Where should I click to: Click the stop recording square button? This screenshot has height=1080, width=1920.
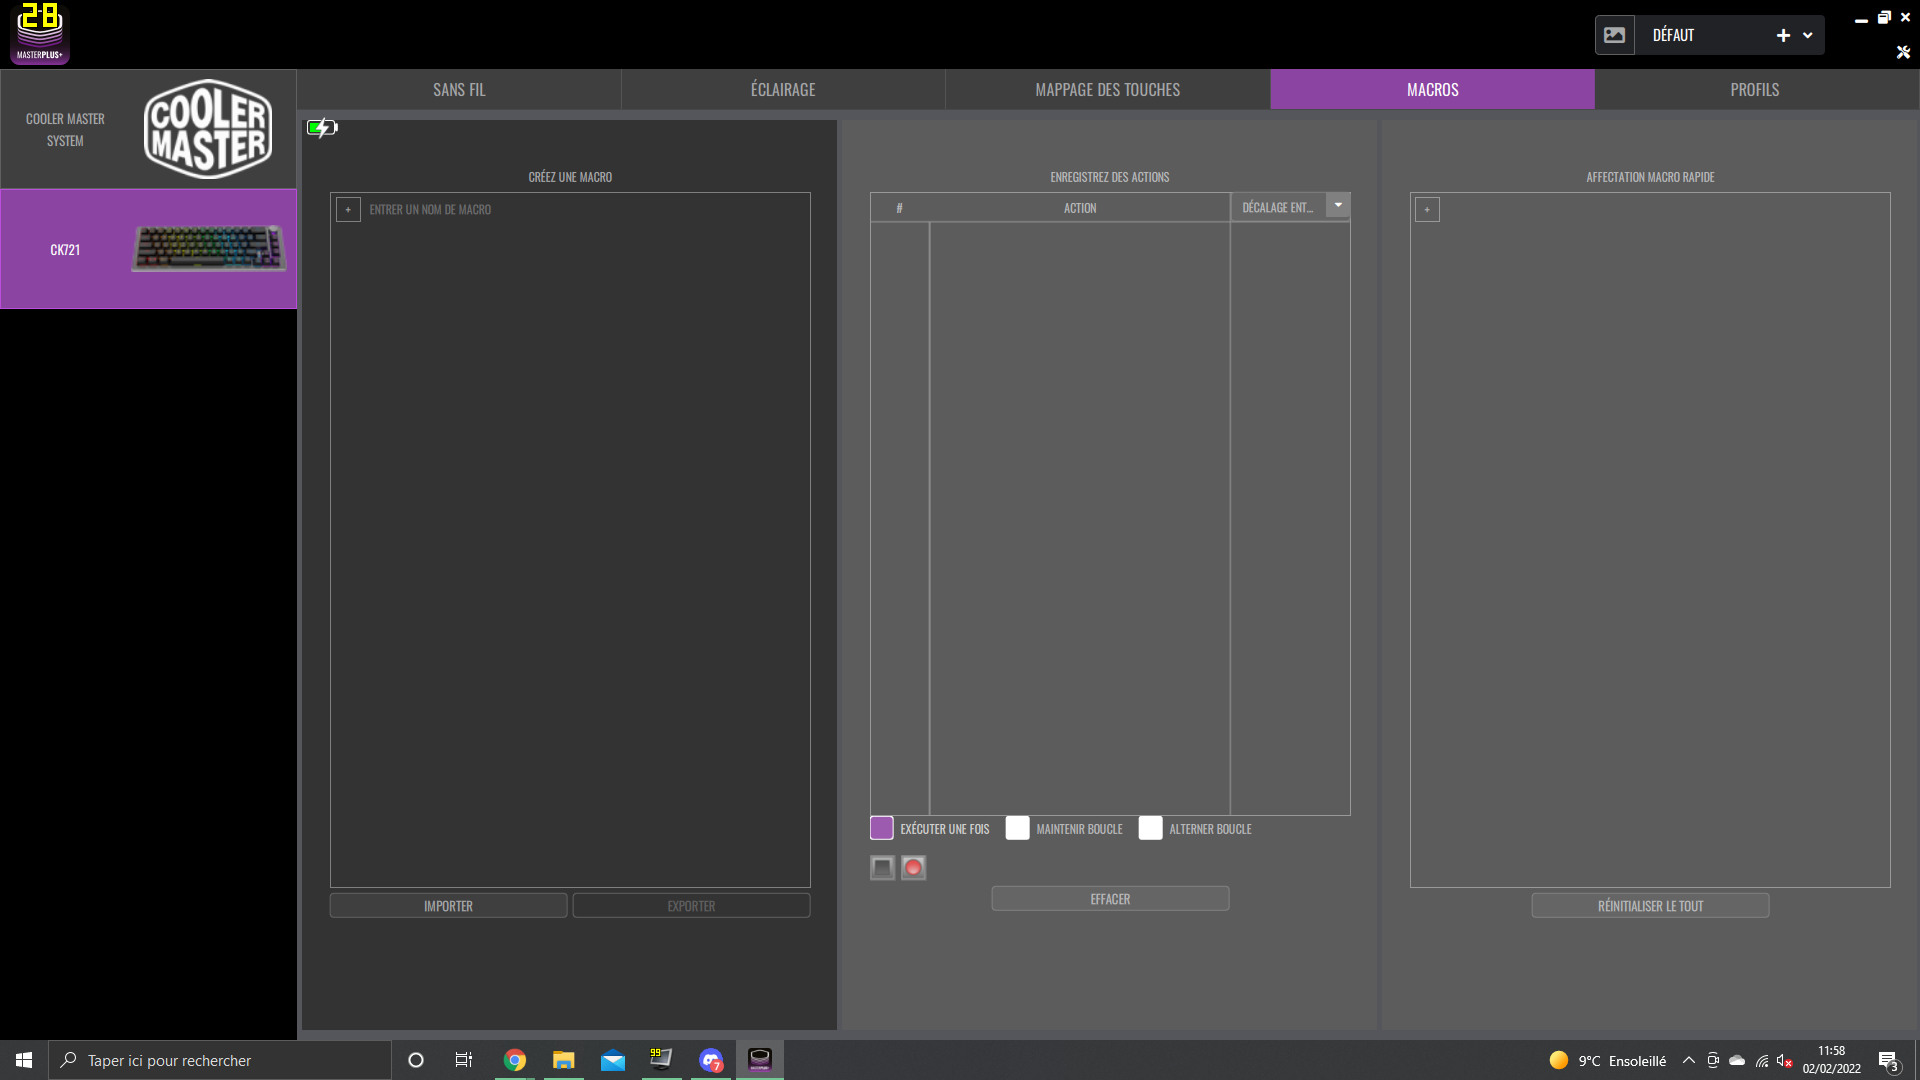click(x=882, y=868)
